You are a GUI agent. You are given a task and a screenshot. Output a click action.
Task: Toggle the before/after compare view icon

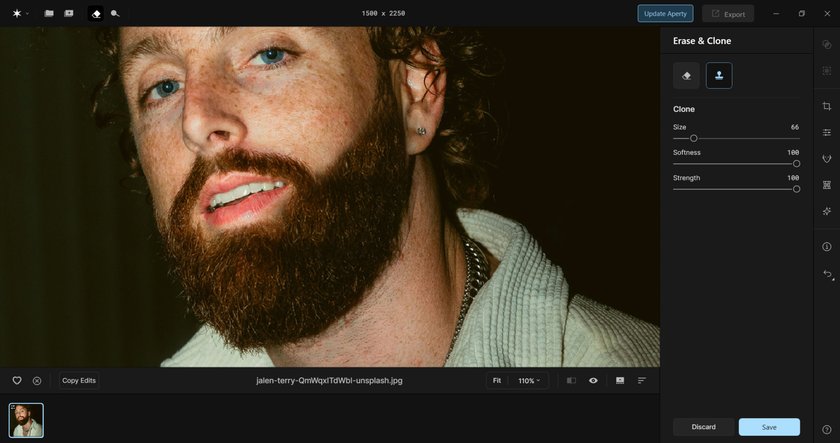pos(571,380)
